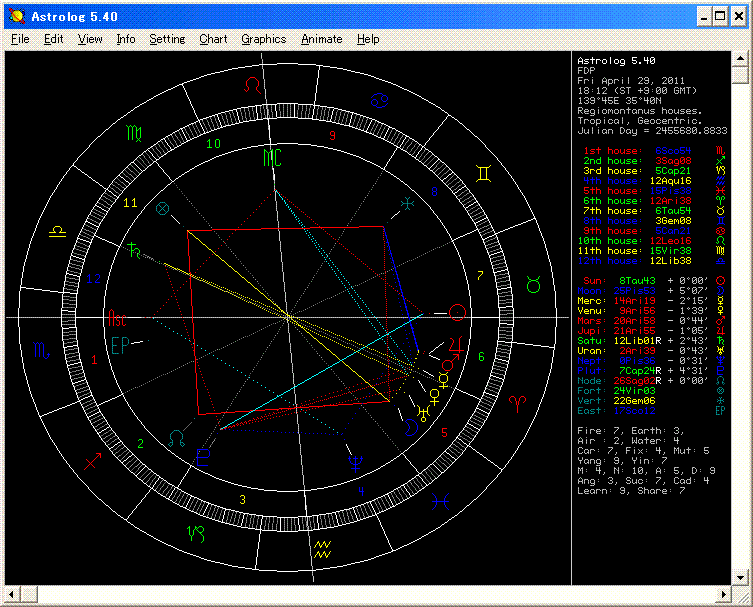Click the Gemini symbol on the outer ring
753x607 pixels.
pyautogui.click(x=483, y=173)
